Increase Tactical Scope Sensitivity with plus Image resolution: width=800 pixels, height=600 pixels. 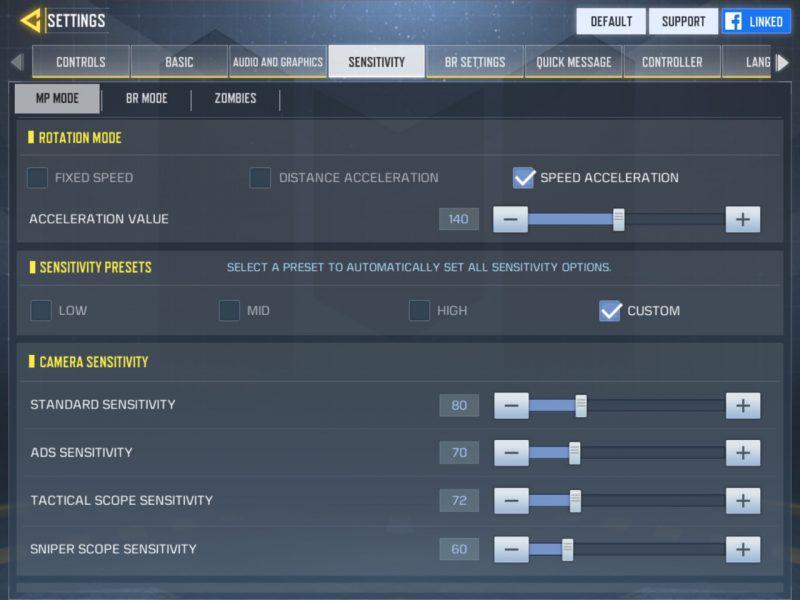743,501
